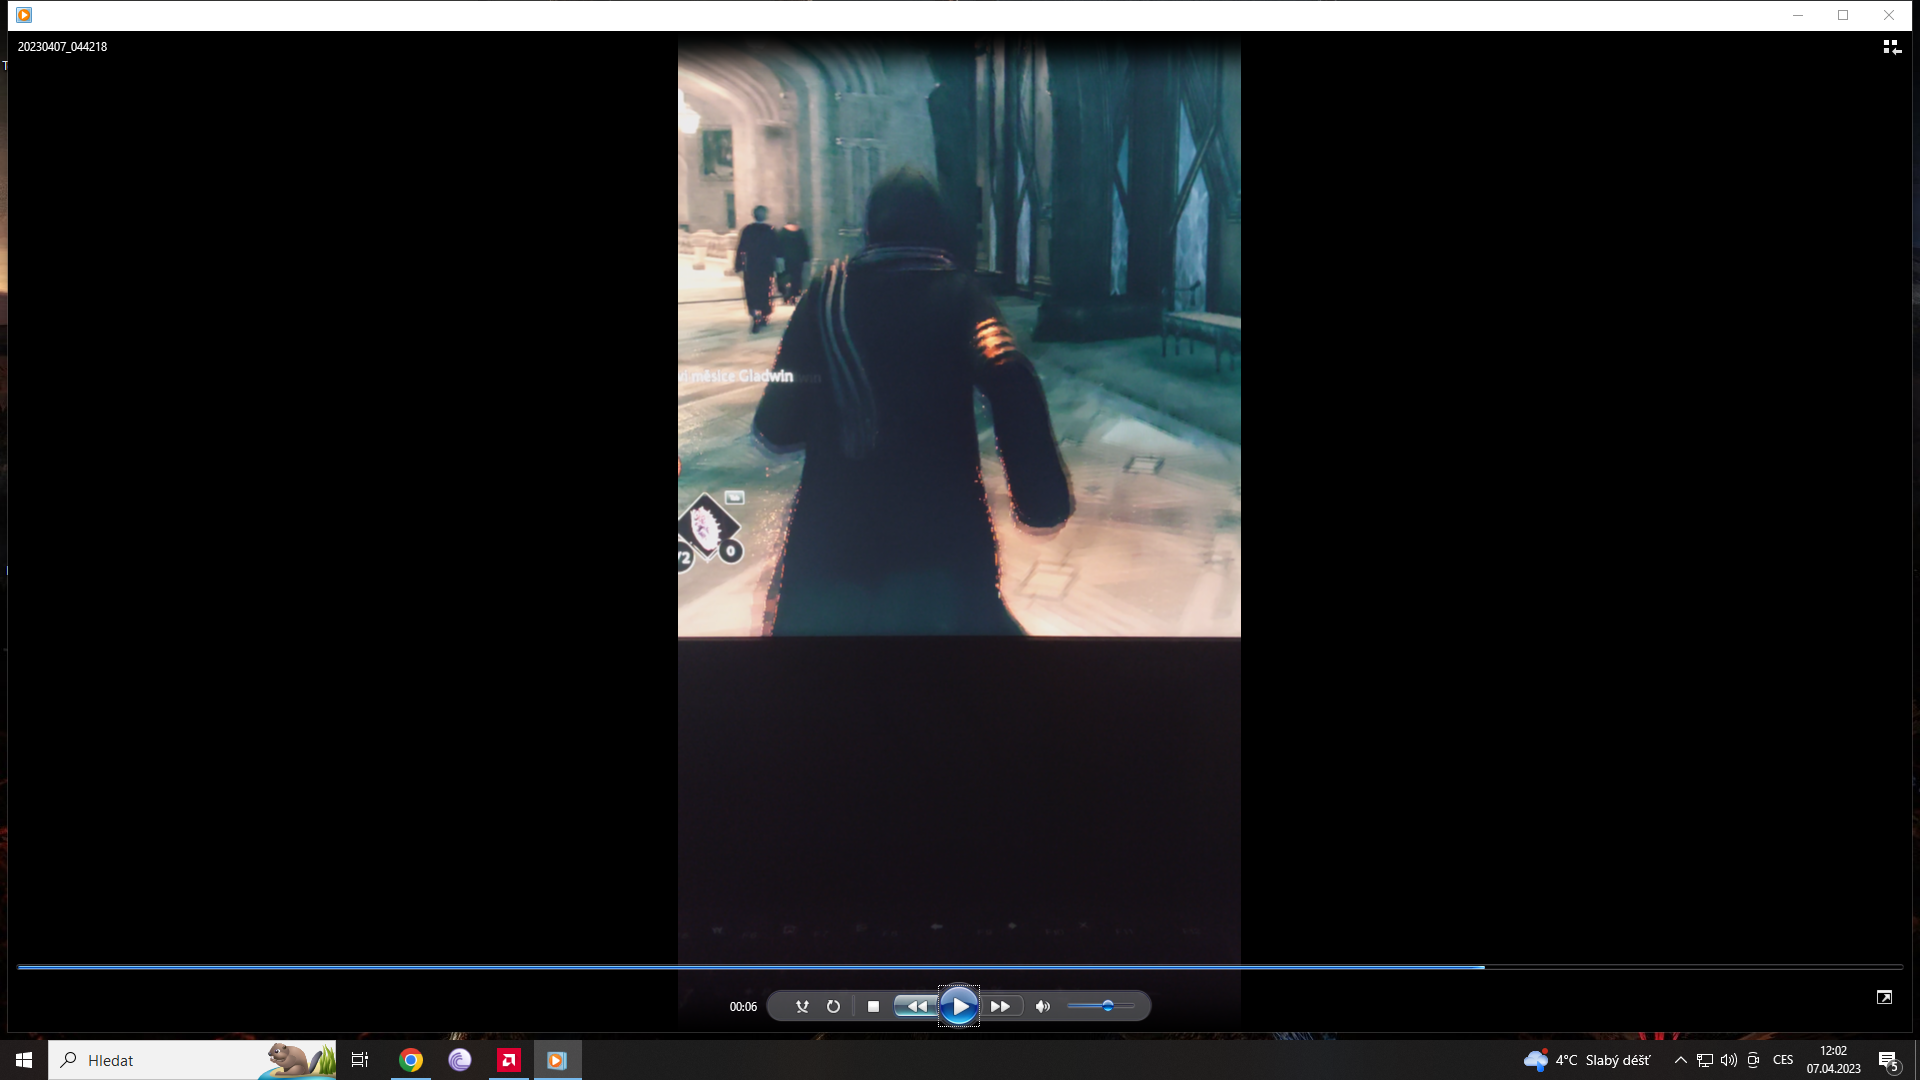Open Windows Start menu
Screen dimensions: 1920x1080
point(24,1060)
